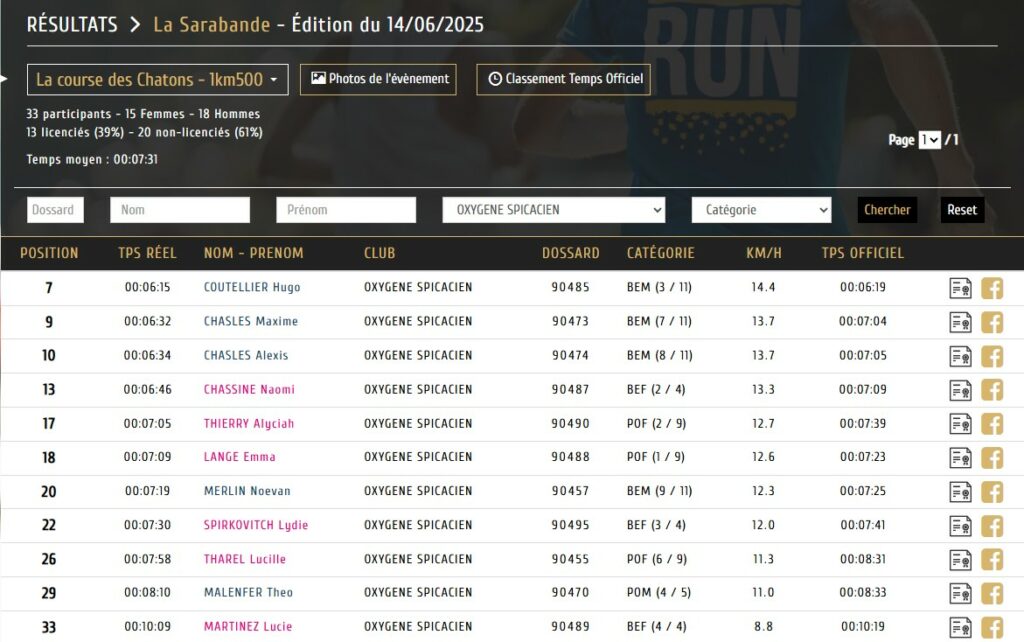Viewport: 1024px width, 642px height.
Task: Share Thierry Alyciah result on Facebook
Action: point(992,424)
